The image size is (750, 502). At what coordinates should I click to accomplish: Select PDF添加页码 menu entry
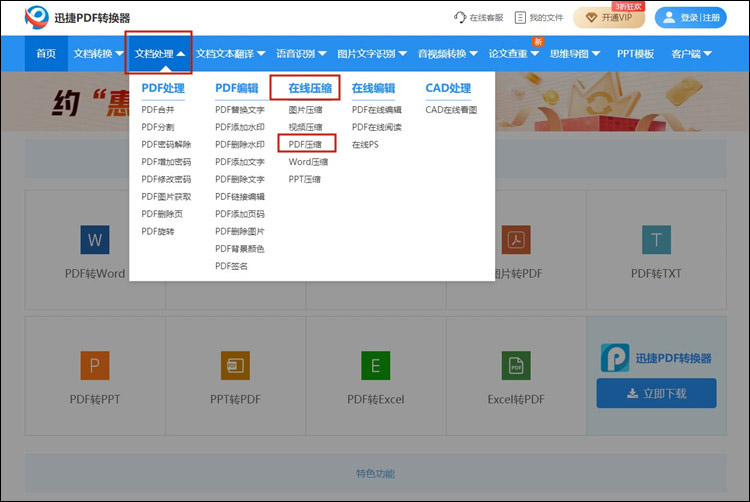click(240, 214)
